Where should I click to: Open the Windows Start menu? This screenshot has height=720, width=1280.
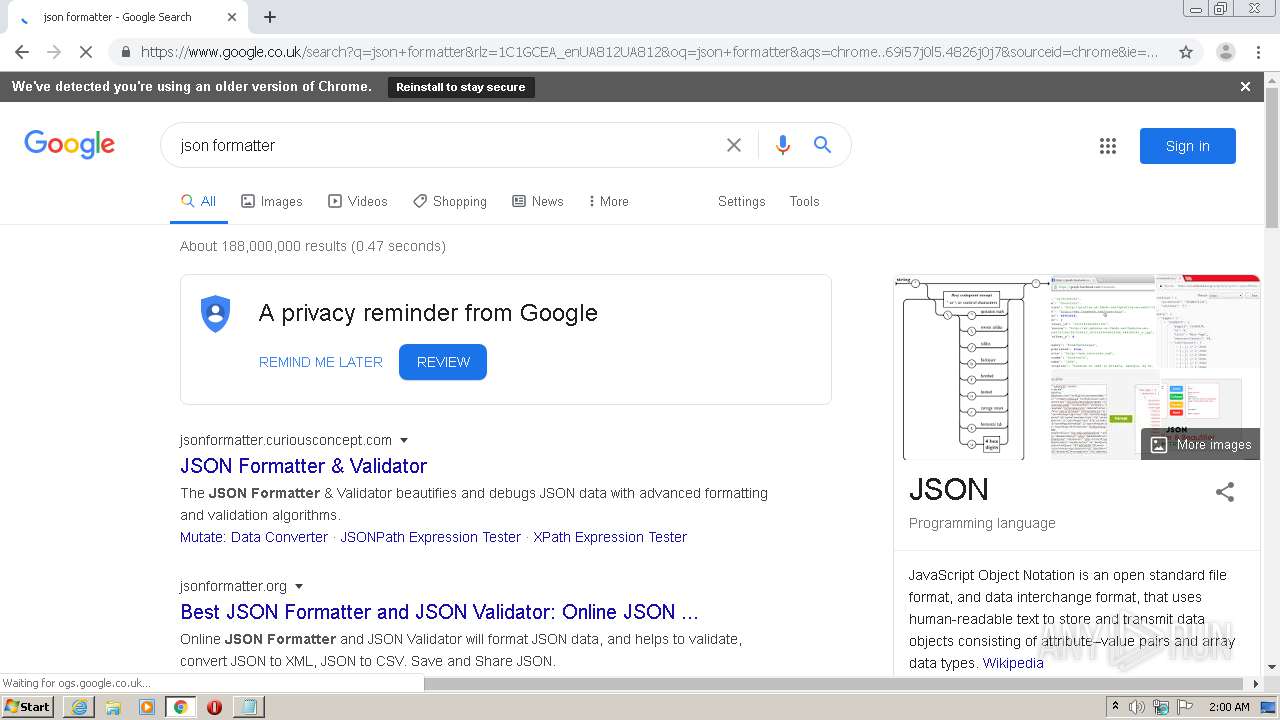click(x=27, y=706)
